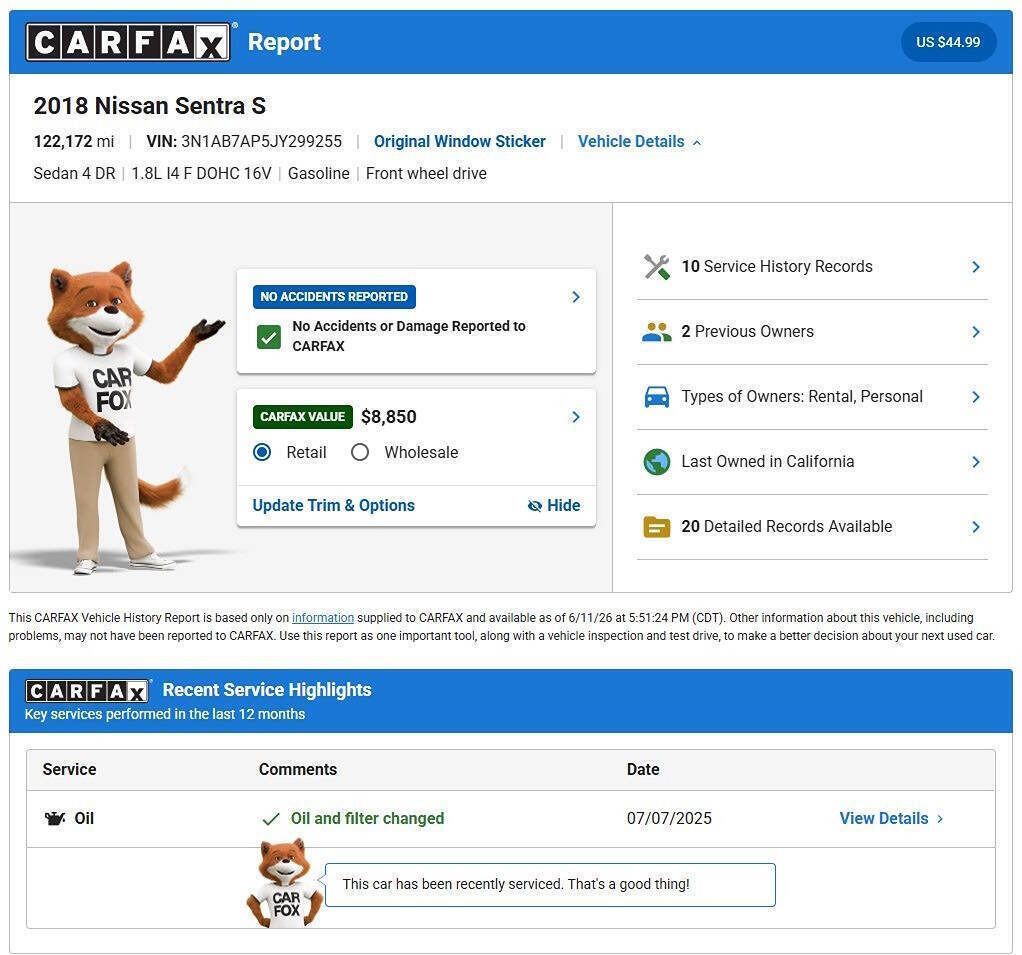This screenshot has height=955, width=1022.
Task: Click the View Details arrow for Oil service
Action: click(x=940, y=819)
